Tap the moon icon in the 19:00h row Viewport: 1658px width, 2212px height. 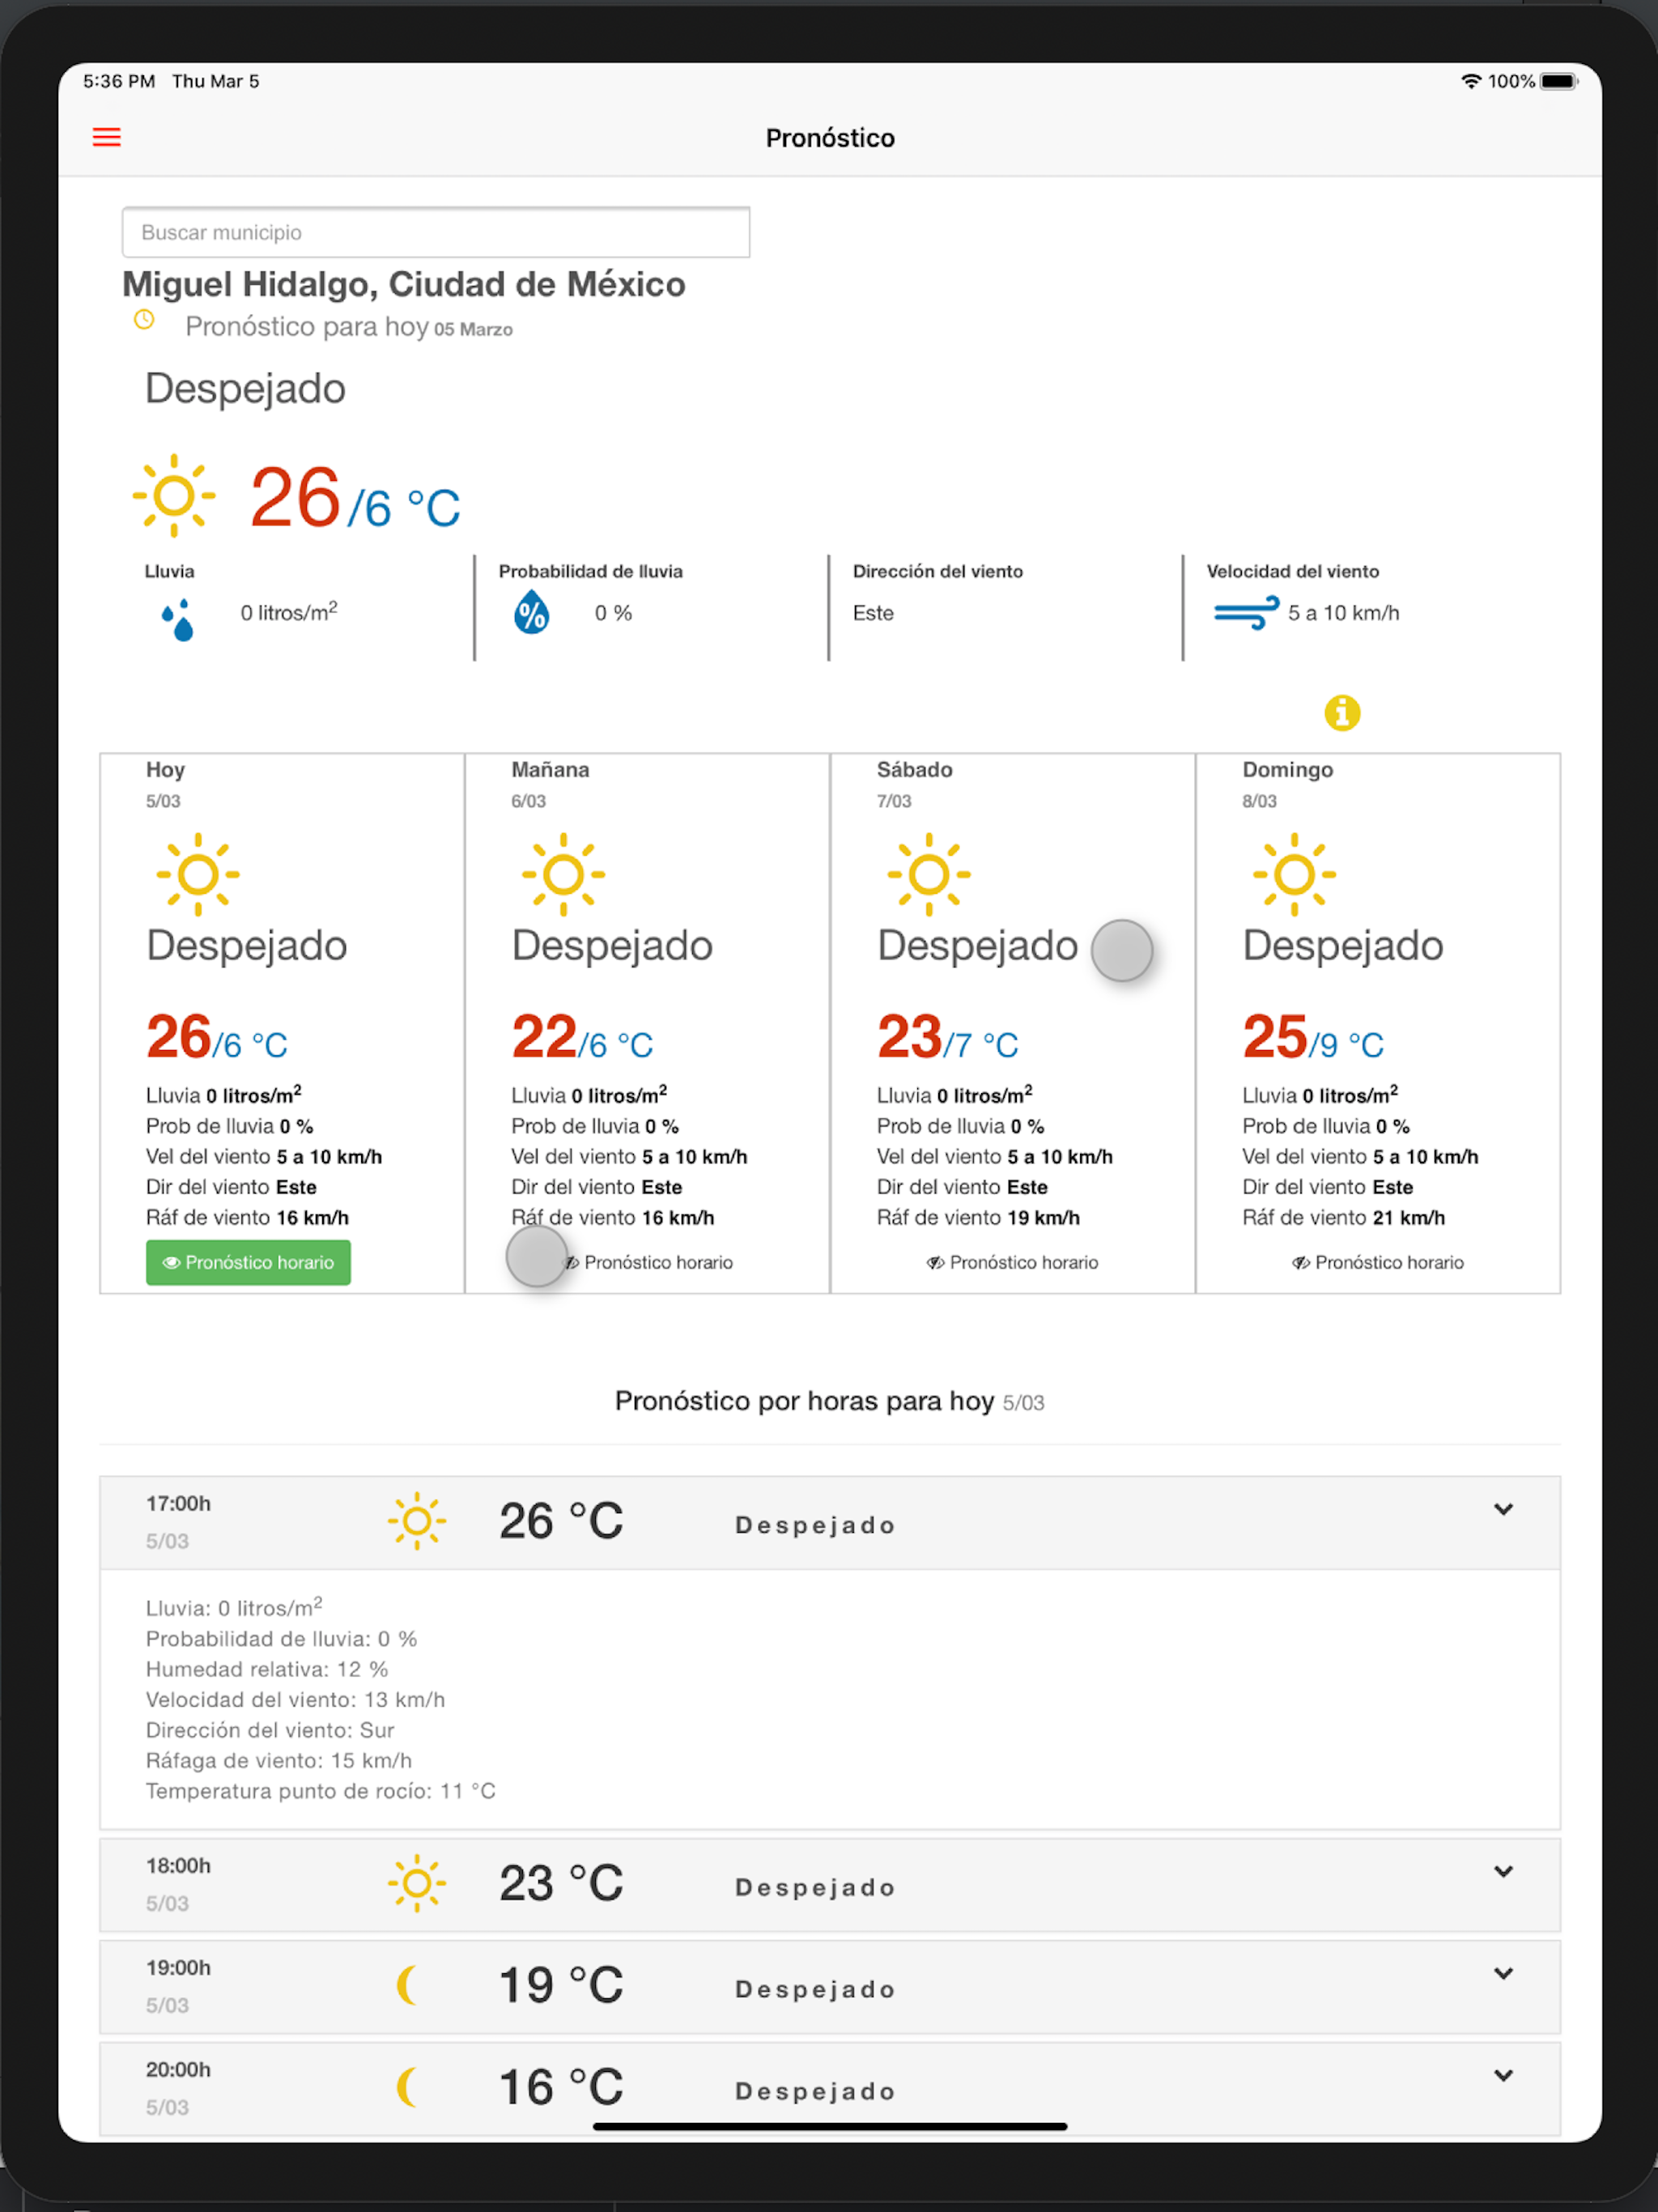click(407, 1985)
